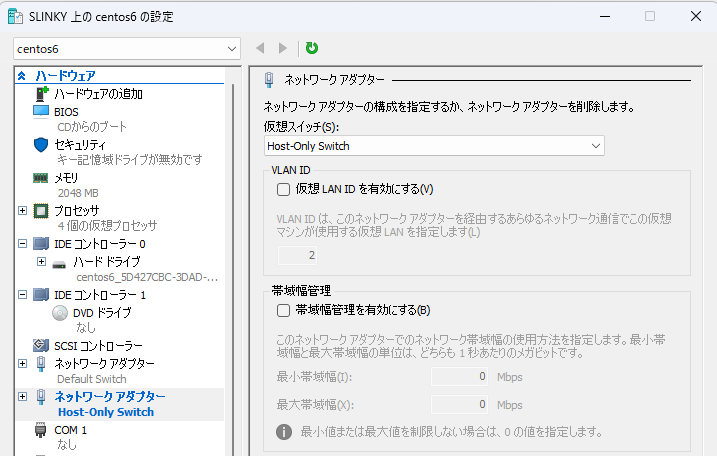
Task: Click the hardware tree vertical scrollbar
Action: [x=233, y=270]
